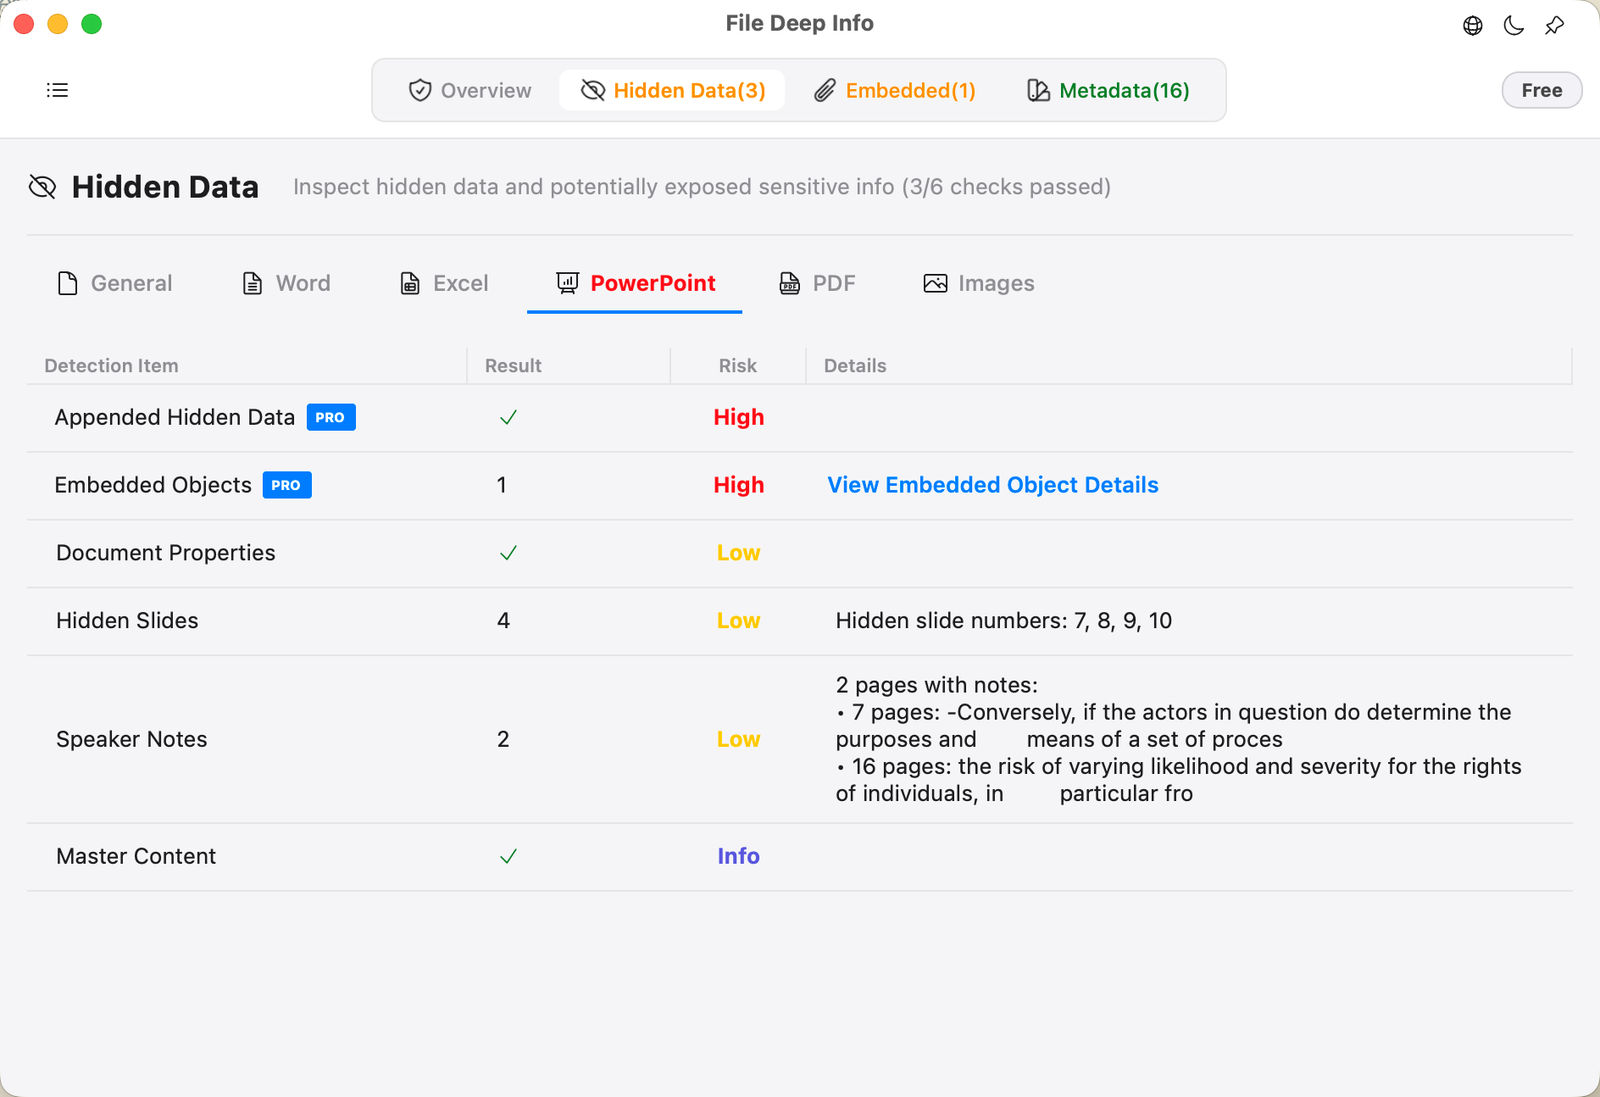Open View Embedded Object Details link

click(x=992, y=485)
